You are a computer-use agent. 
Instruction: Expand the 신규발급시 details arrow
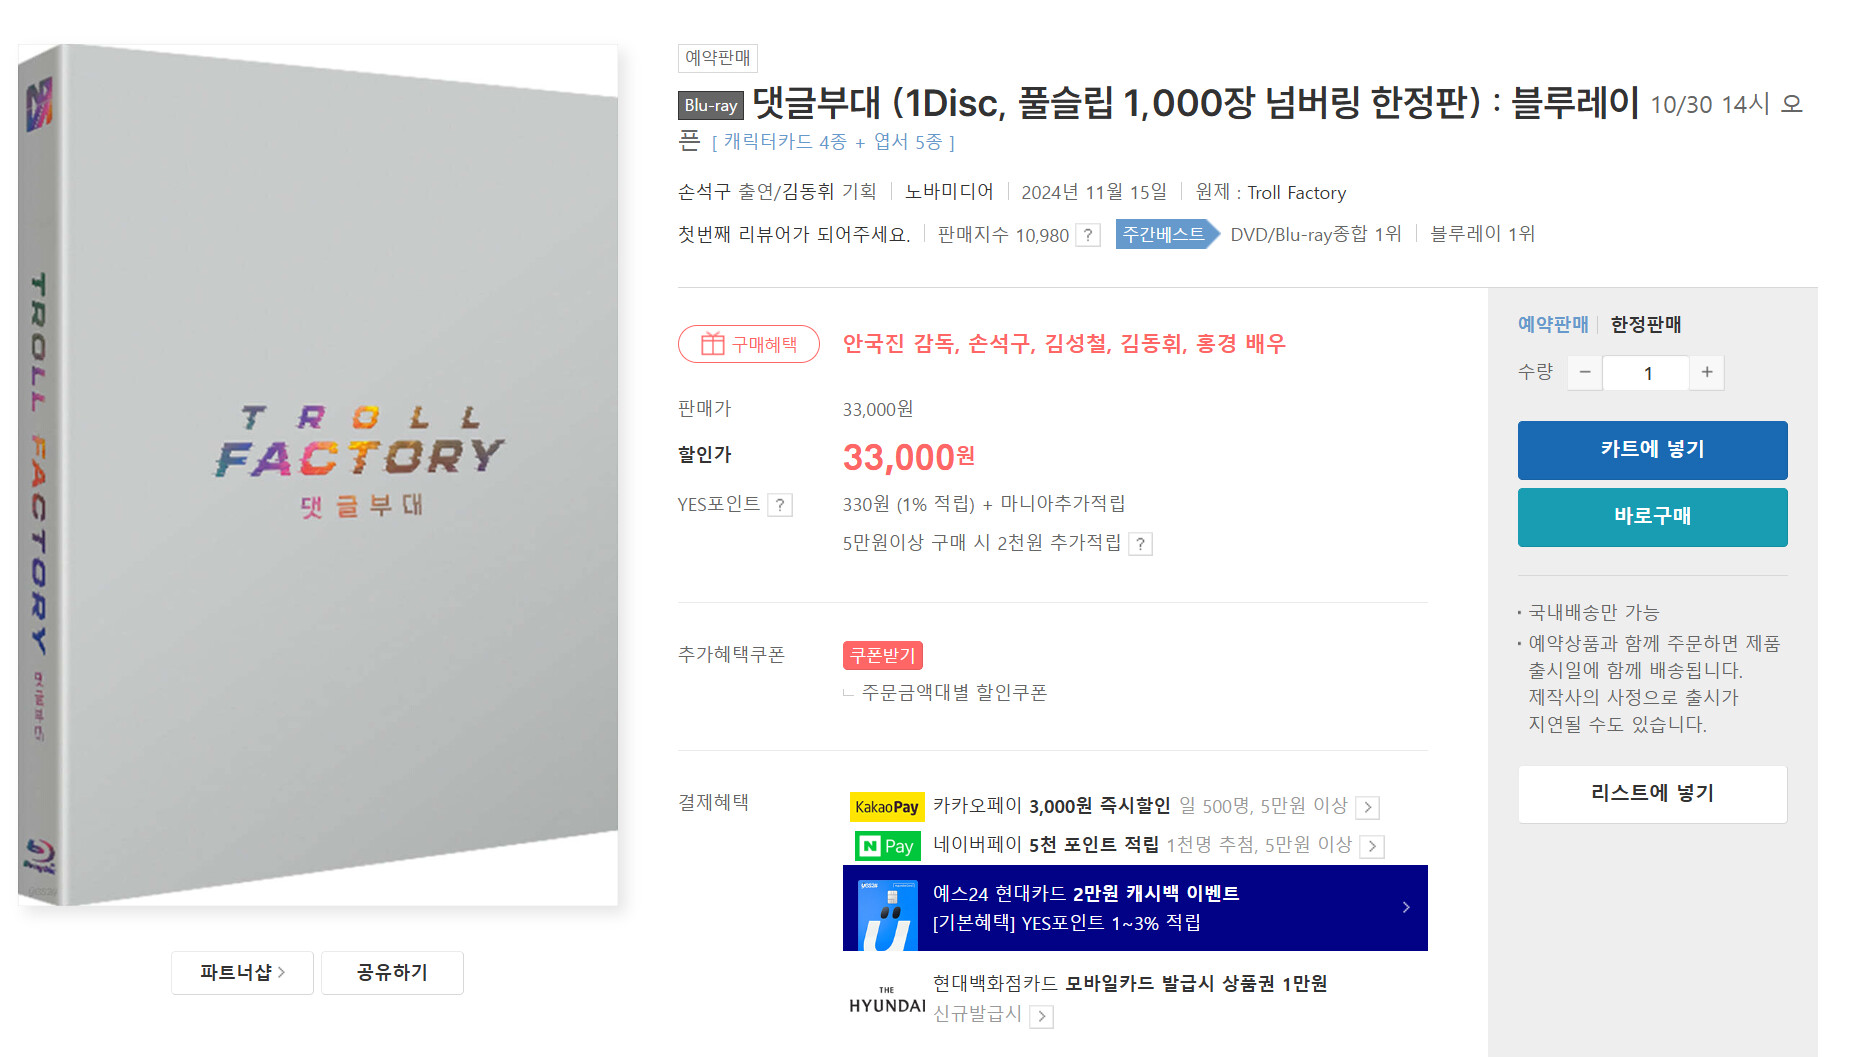coord(1042,1017)
